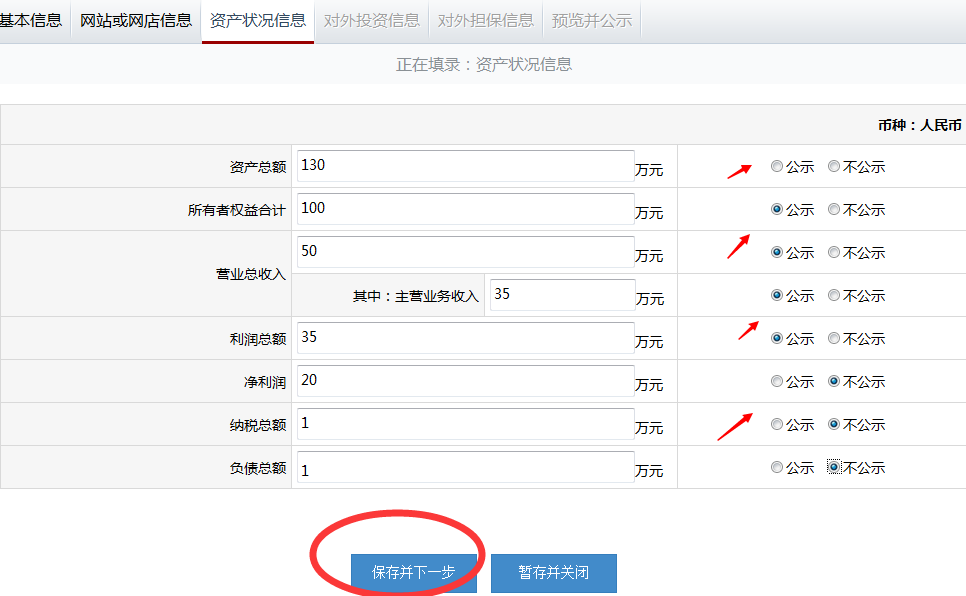
Task: Click the 主营业务收入 input showing 35
Action: pos(561,294)
